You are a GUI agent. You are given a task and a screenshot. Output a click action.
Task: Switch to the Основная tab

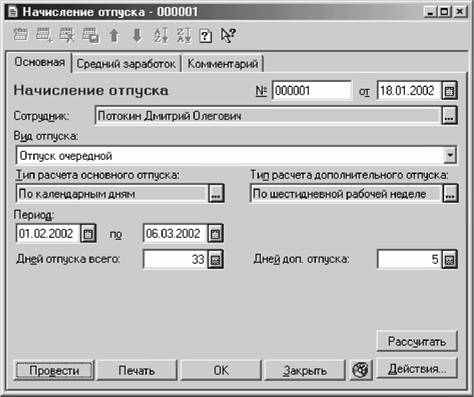point(39,62)
